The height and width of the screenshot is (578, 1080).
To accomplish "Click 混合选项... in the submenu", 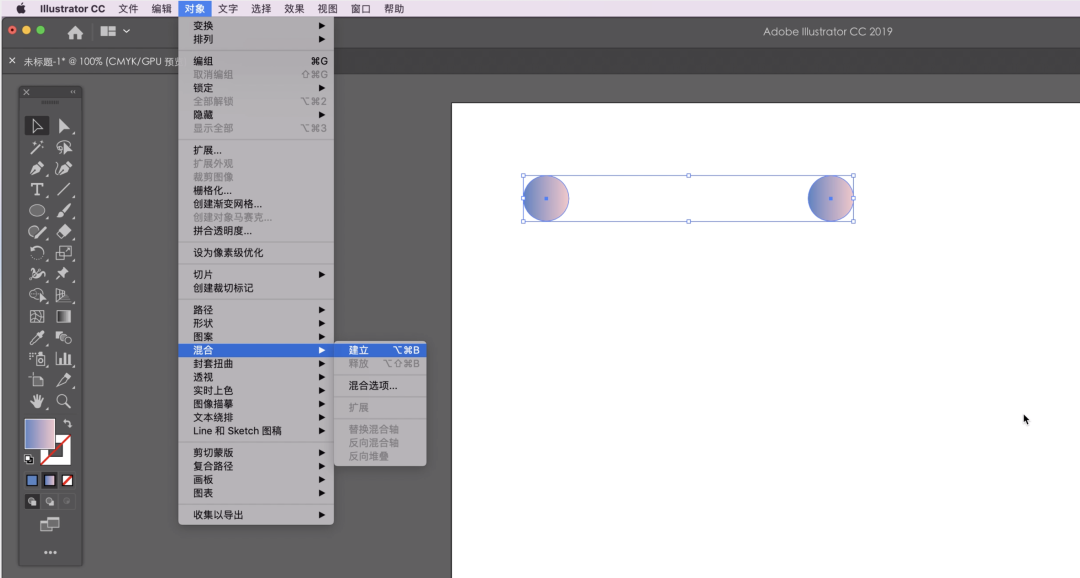I will pos(373,385).
